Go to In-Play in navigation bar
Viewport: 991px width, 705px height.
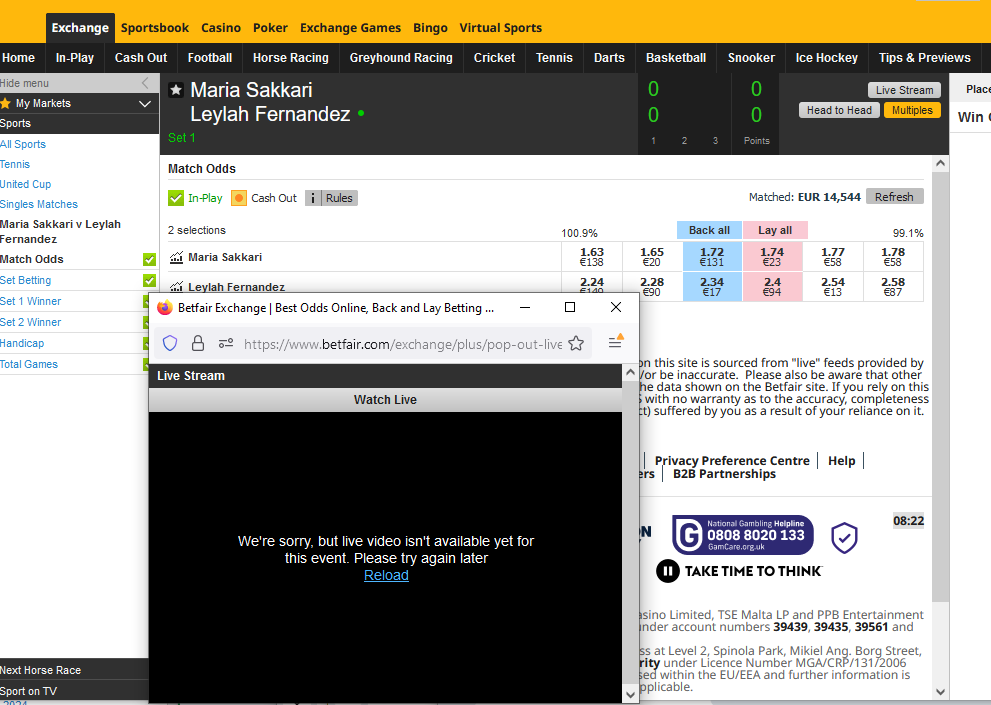tap(75, 58)
